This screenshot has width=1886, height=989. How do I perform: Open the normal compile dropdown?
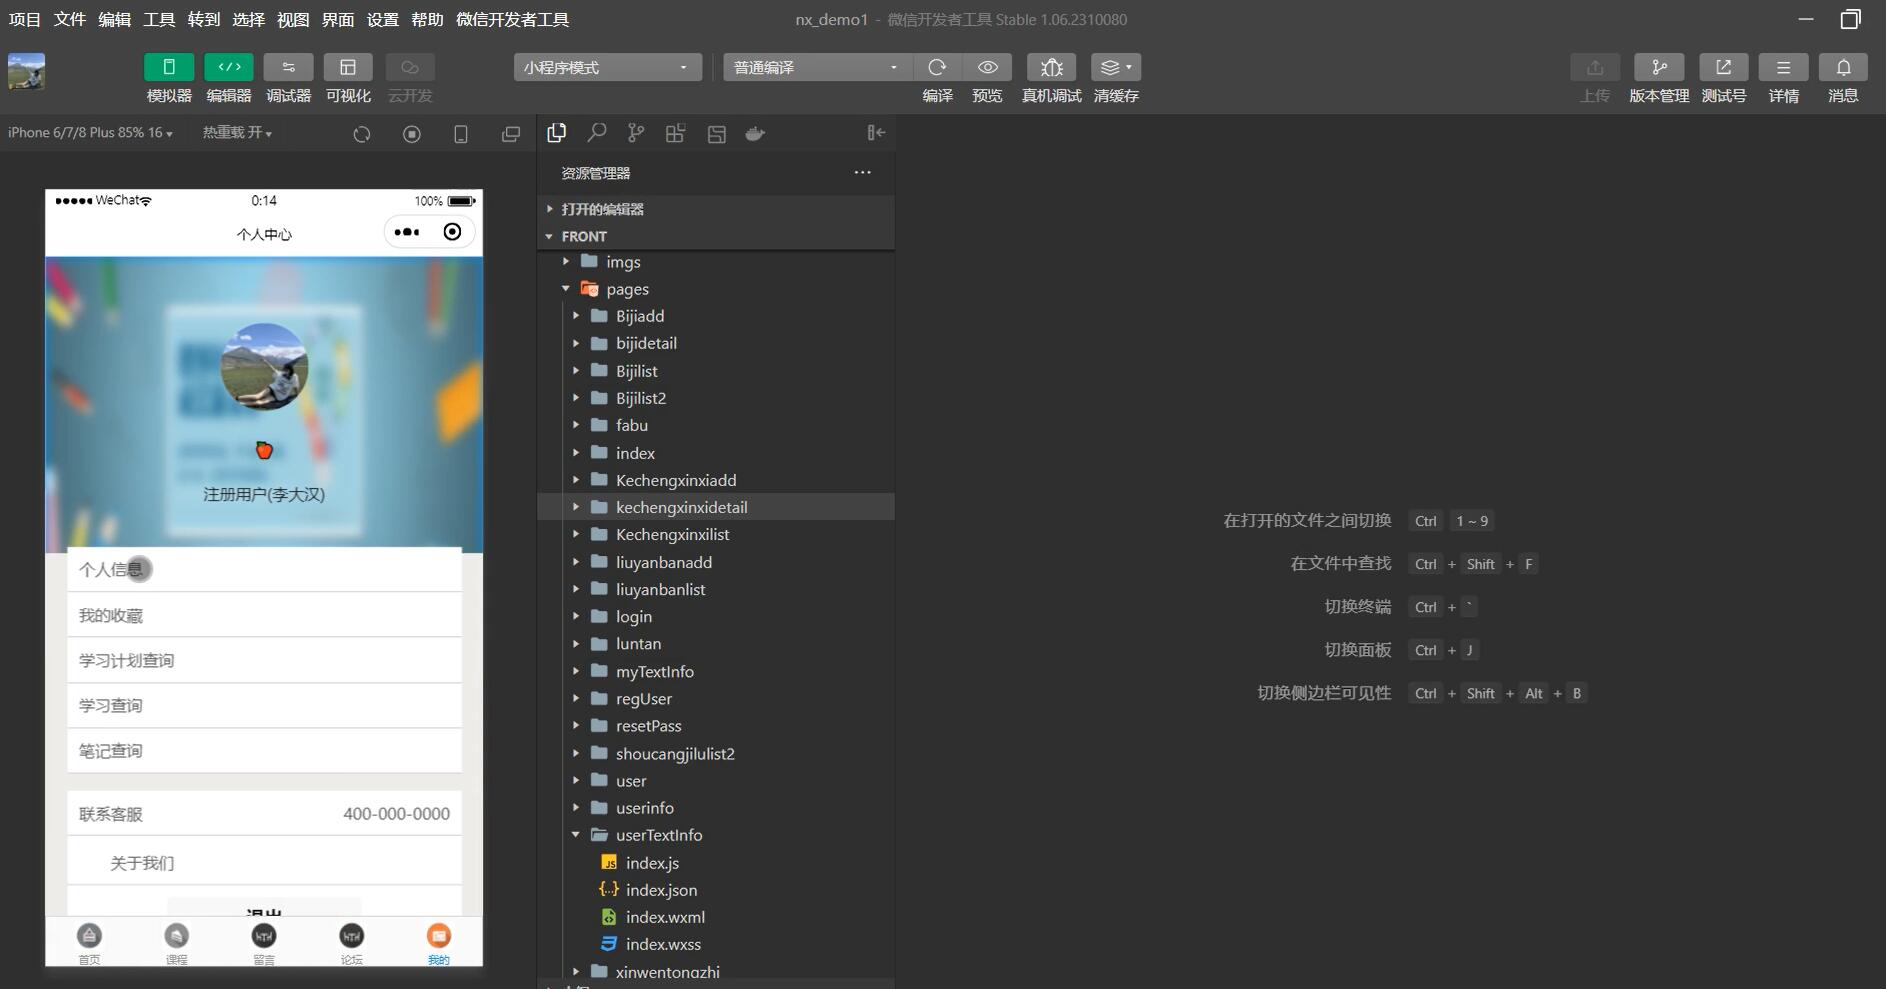pyautogui.click(x=816, y=67)
